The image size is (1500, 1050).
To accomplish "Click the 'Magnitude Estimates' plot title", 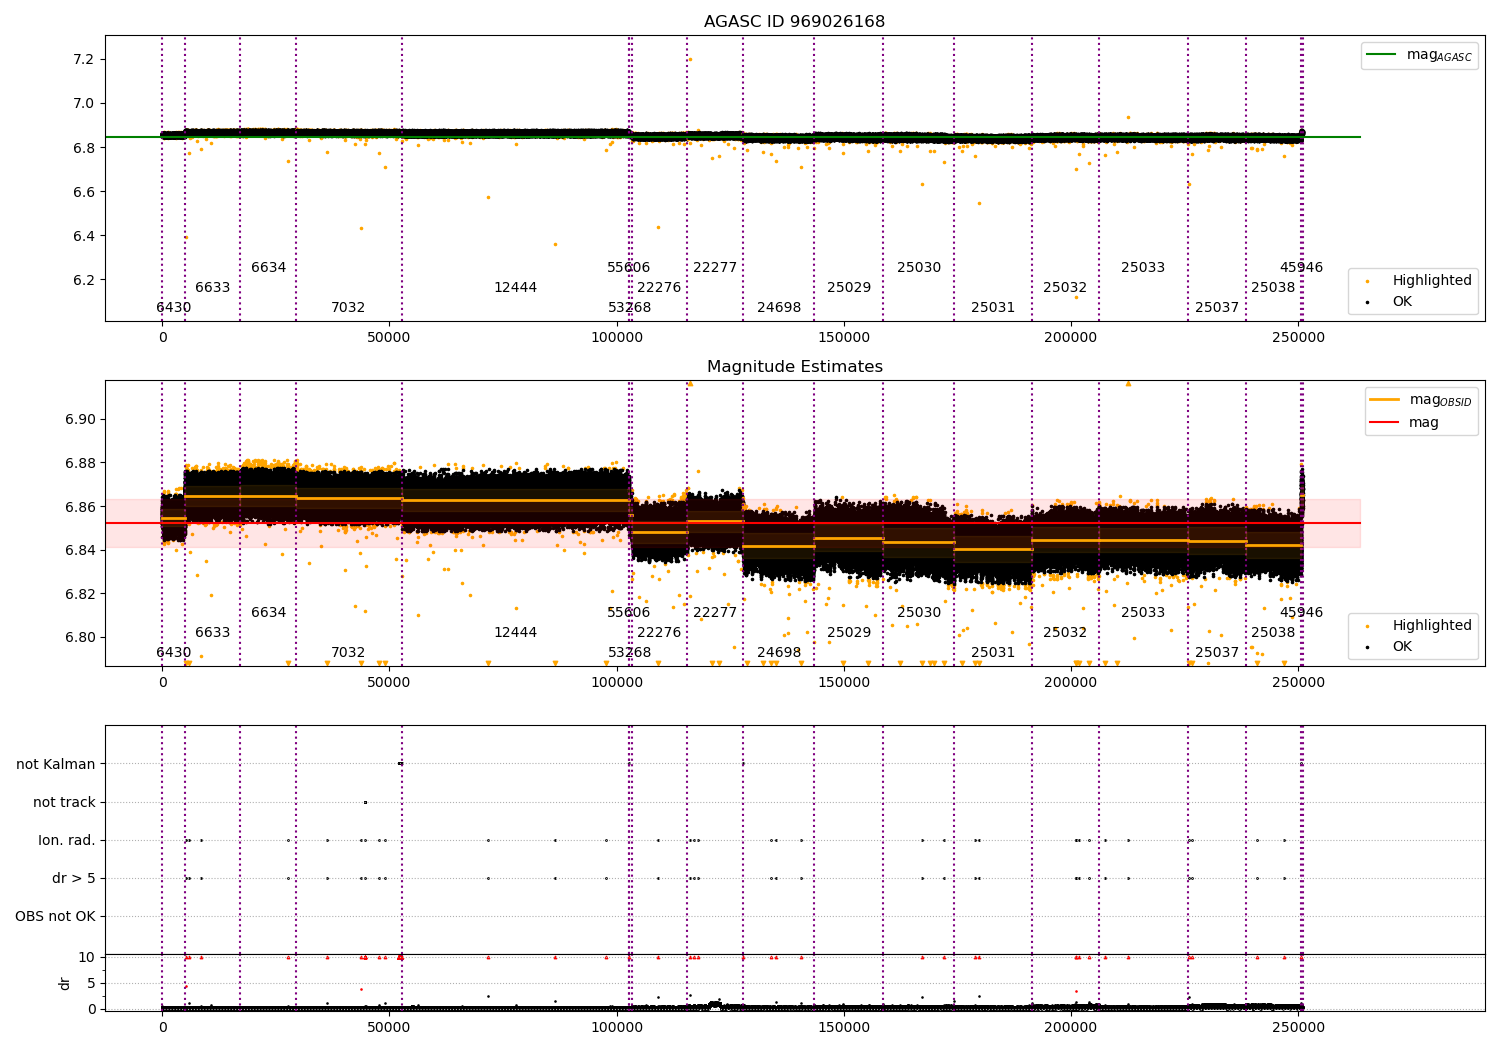I will tap(794, 367).
